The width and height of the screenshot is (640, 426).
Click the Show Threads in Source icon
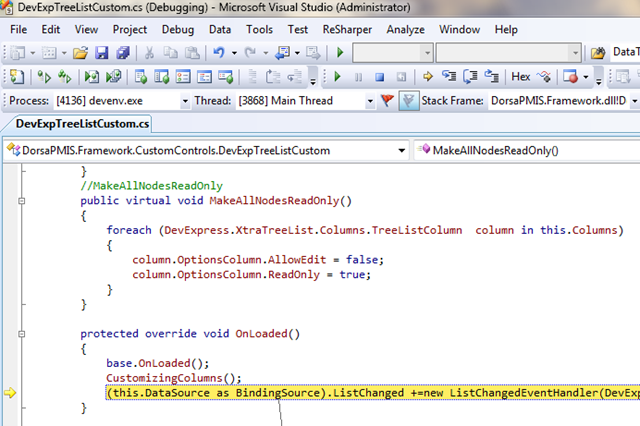tap(544, 76)
